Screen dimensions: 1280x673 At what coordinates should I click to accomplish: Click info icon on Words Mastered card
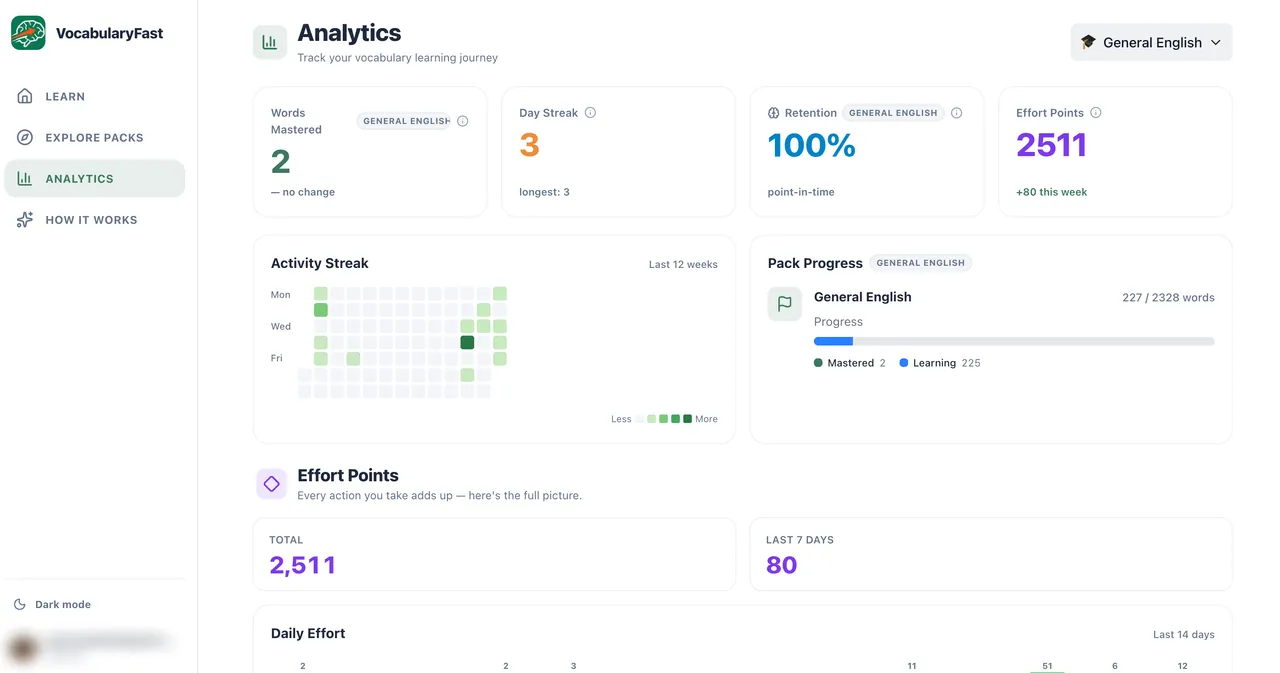pos(462,121)
